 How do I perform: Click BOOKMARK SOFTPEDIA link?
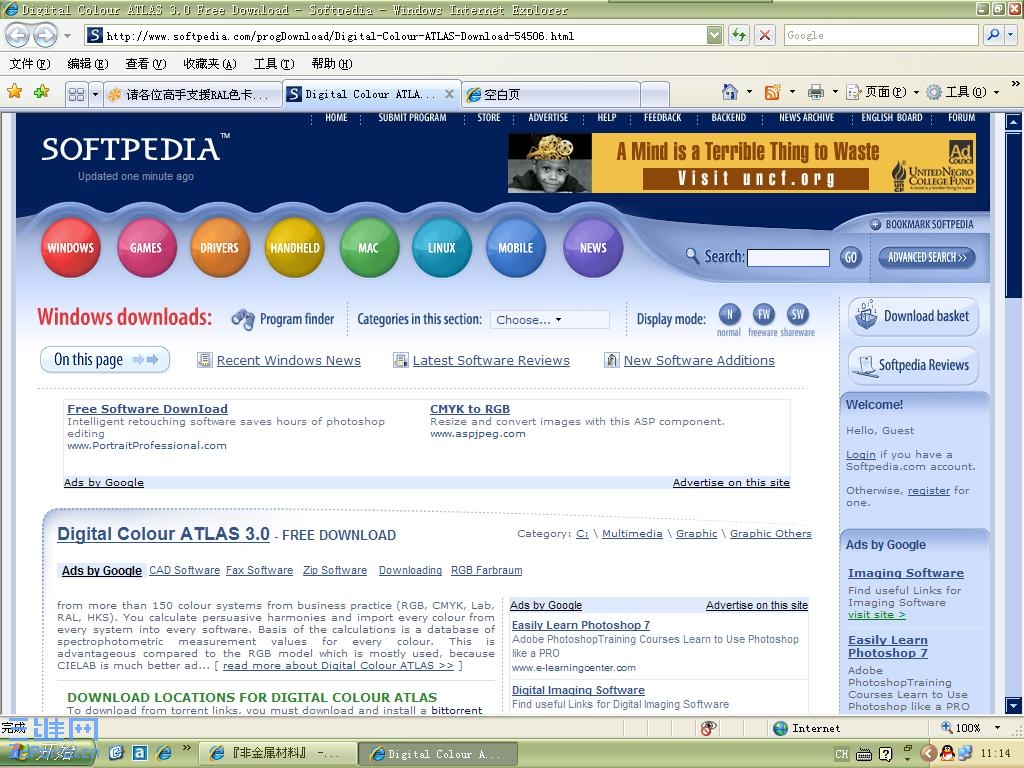[921, 224]
